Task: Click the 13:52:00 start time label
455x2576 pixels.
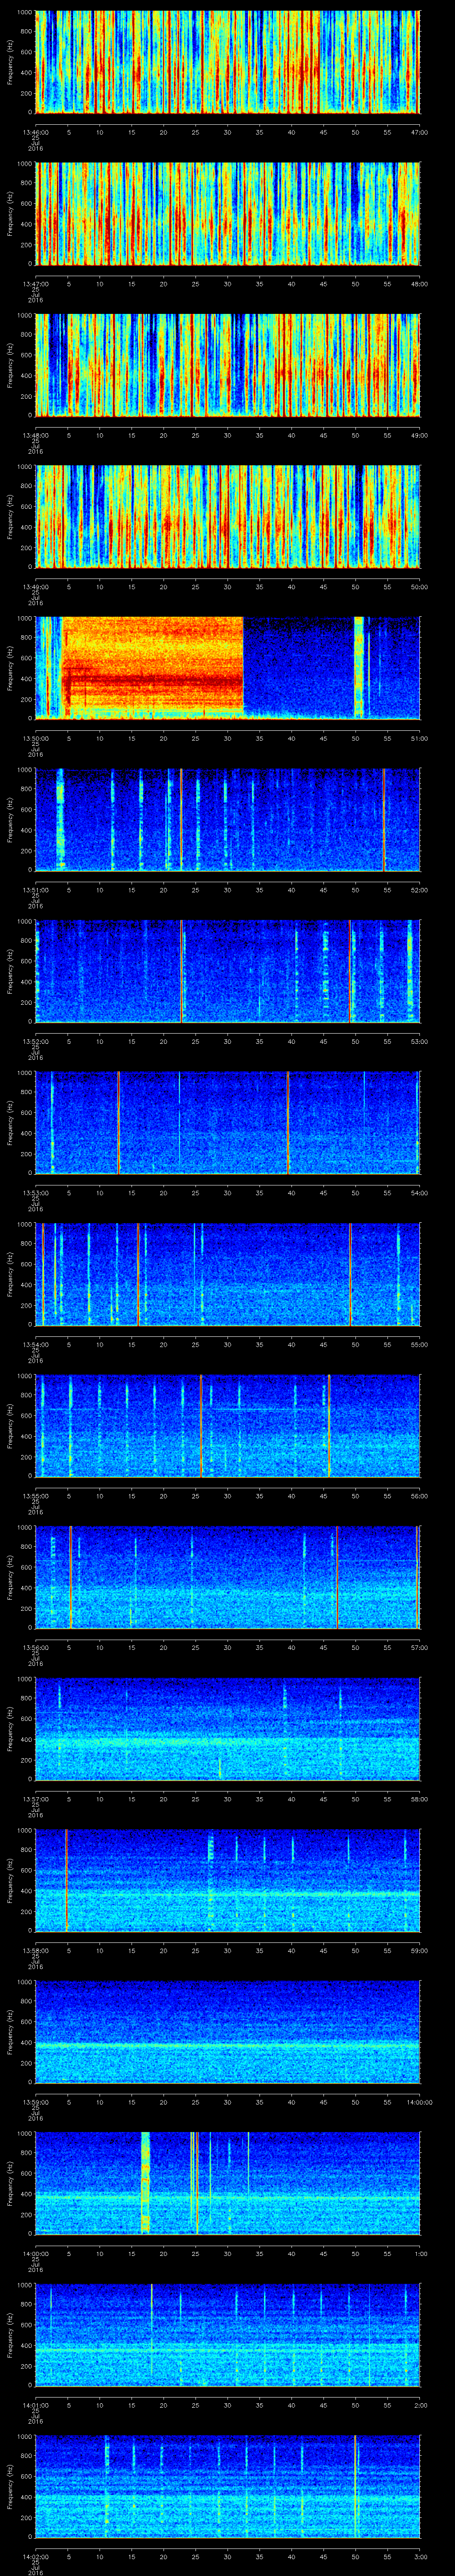Action: point(36,1042)
